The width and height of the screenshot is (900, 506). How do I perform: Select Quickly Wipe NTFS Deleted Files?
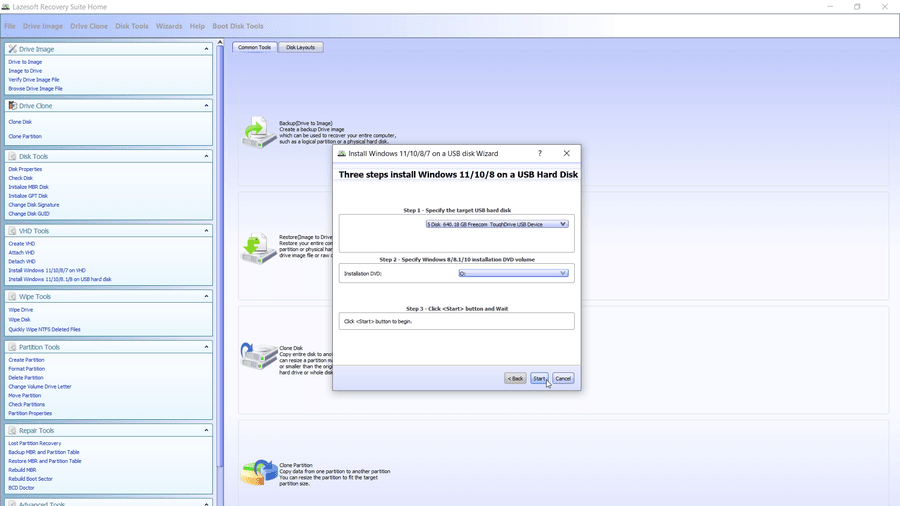click(45, 329)
